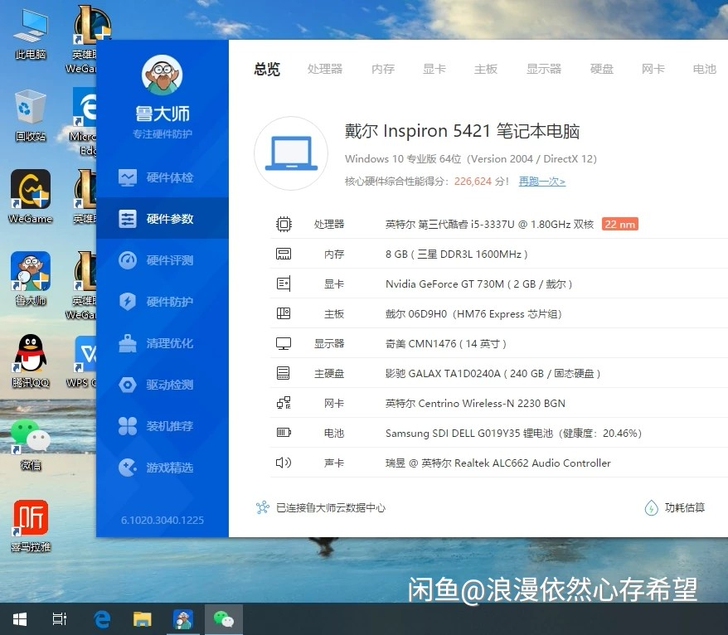Open 清理优化 sidebar item
Image resolution: width=728 pixels, height=635 pixels.
tap(162, 343)
